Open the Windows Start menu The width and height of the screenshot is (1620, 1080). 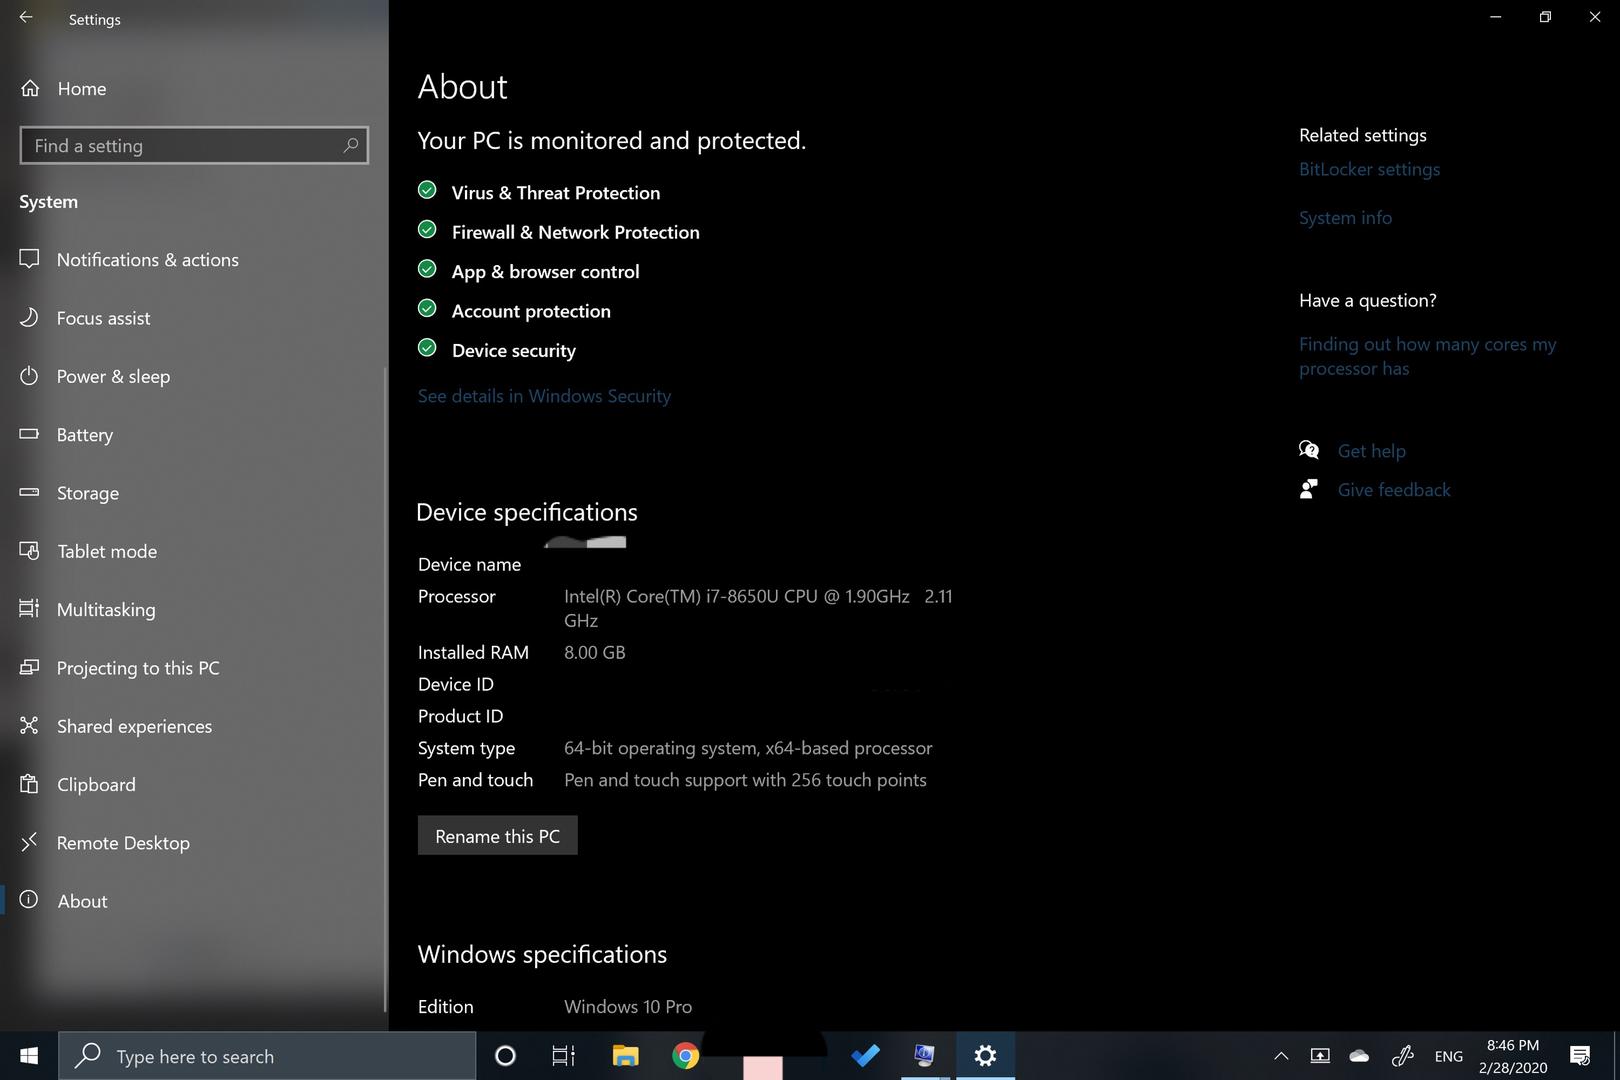[x=29, y=1056]
